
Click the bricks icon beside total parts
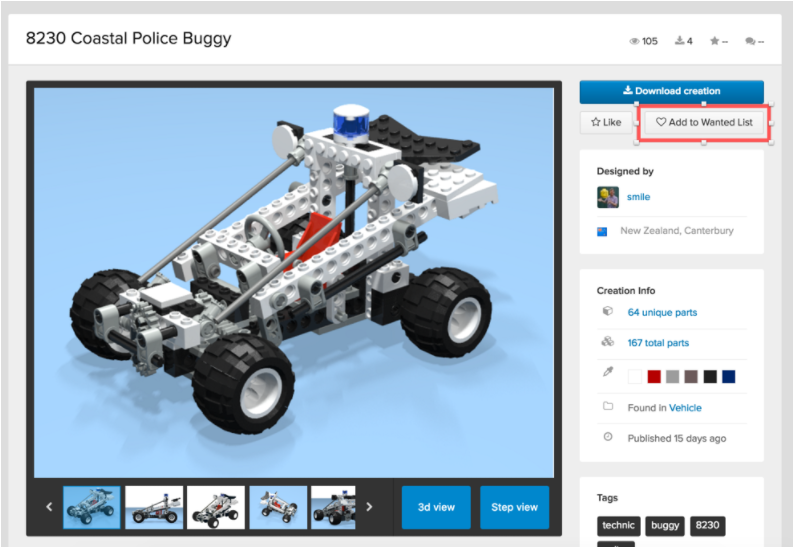pyautogui.click(x=607, y=341)
